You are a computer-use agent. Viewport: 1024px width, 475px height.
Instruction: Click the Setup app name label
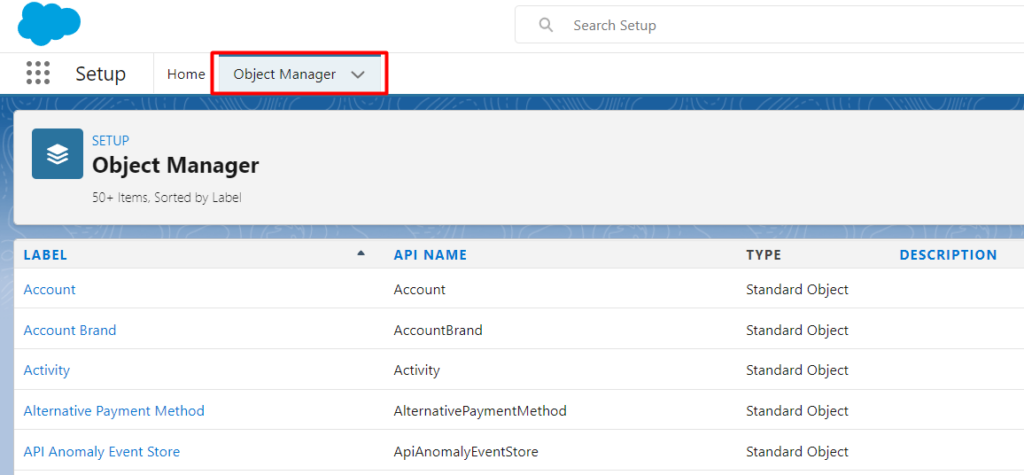101,74
